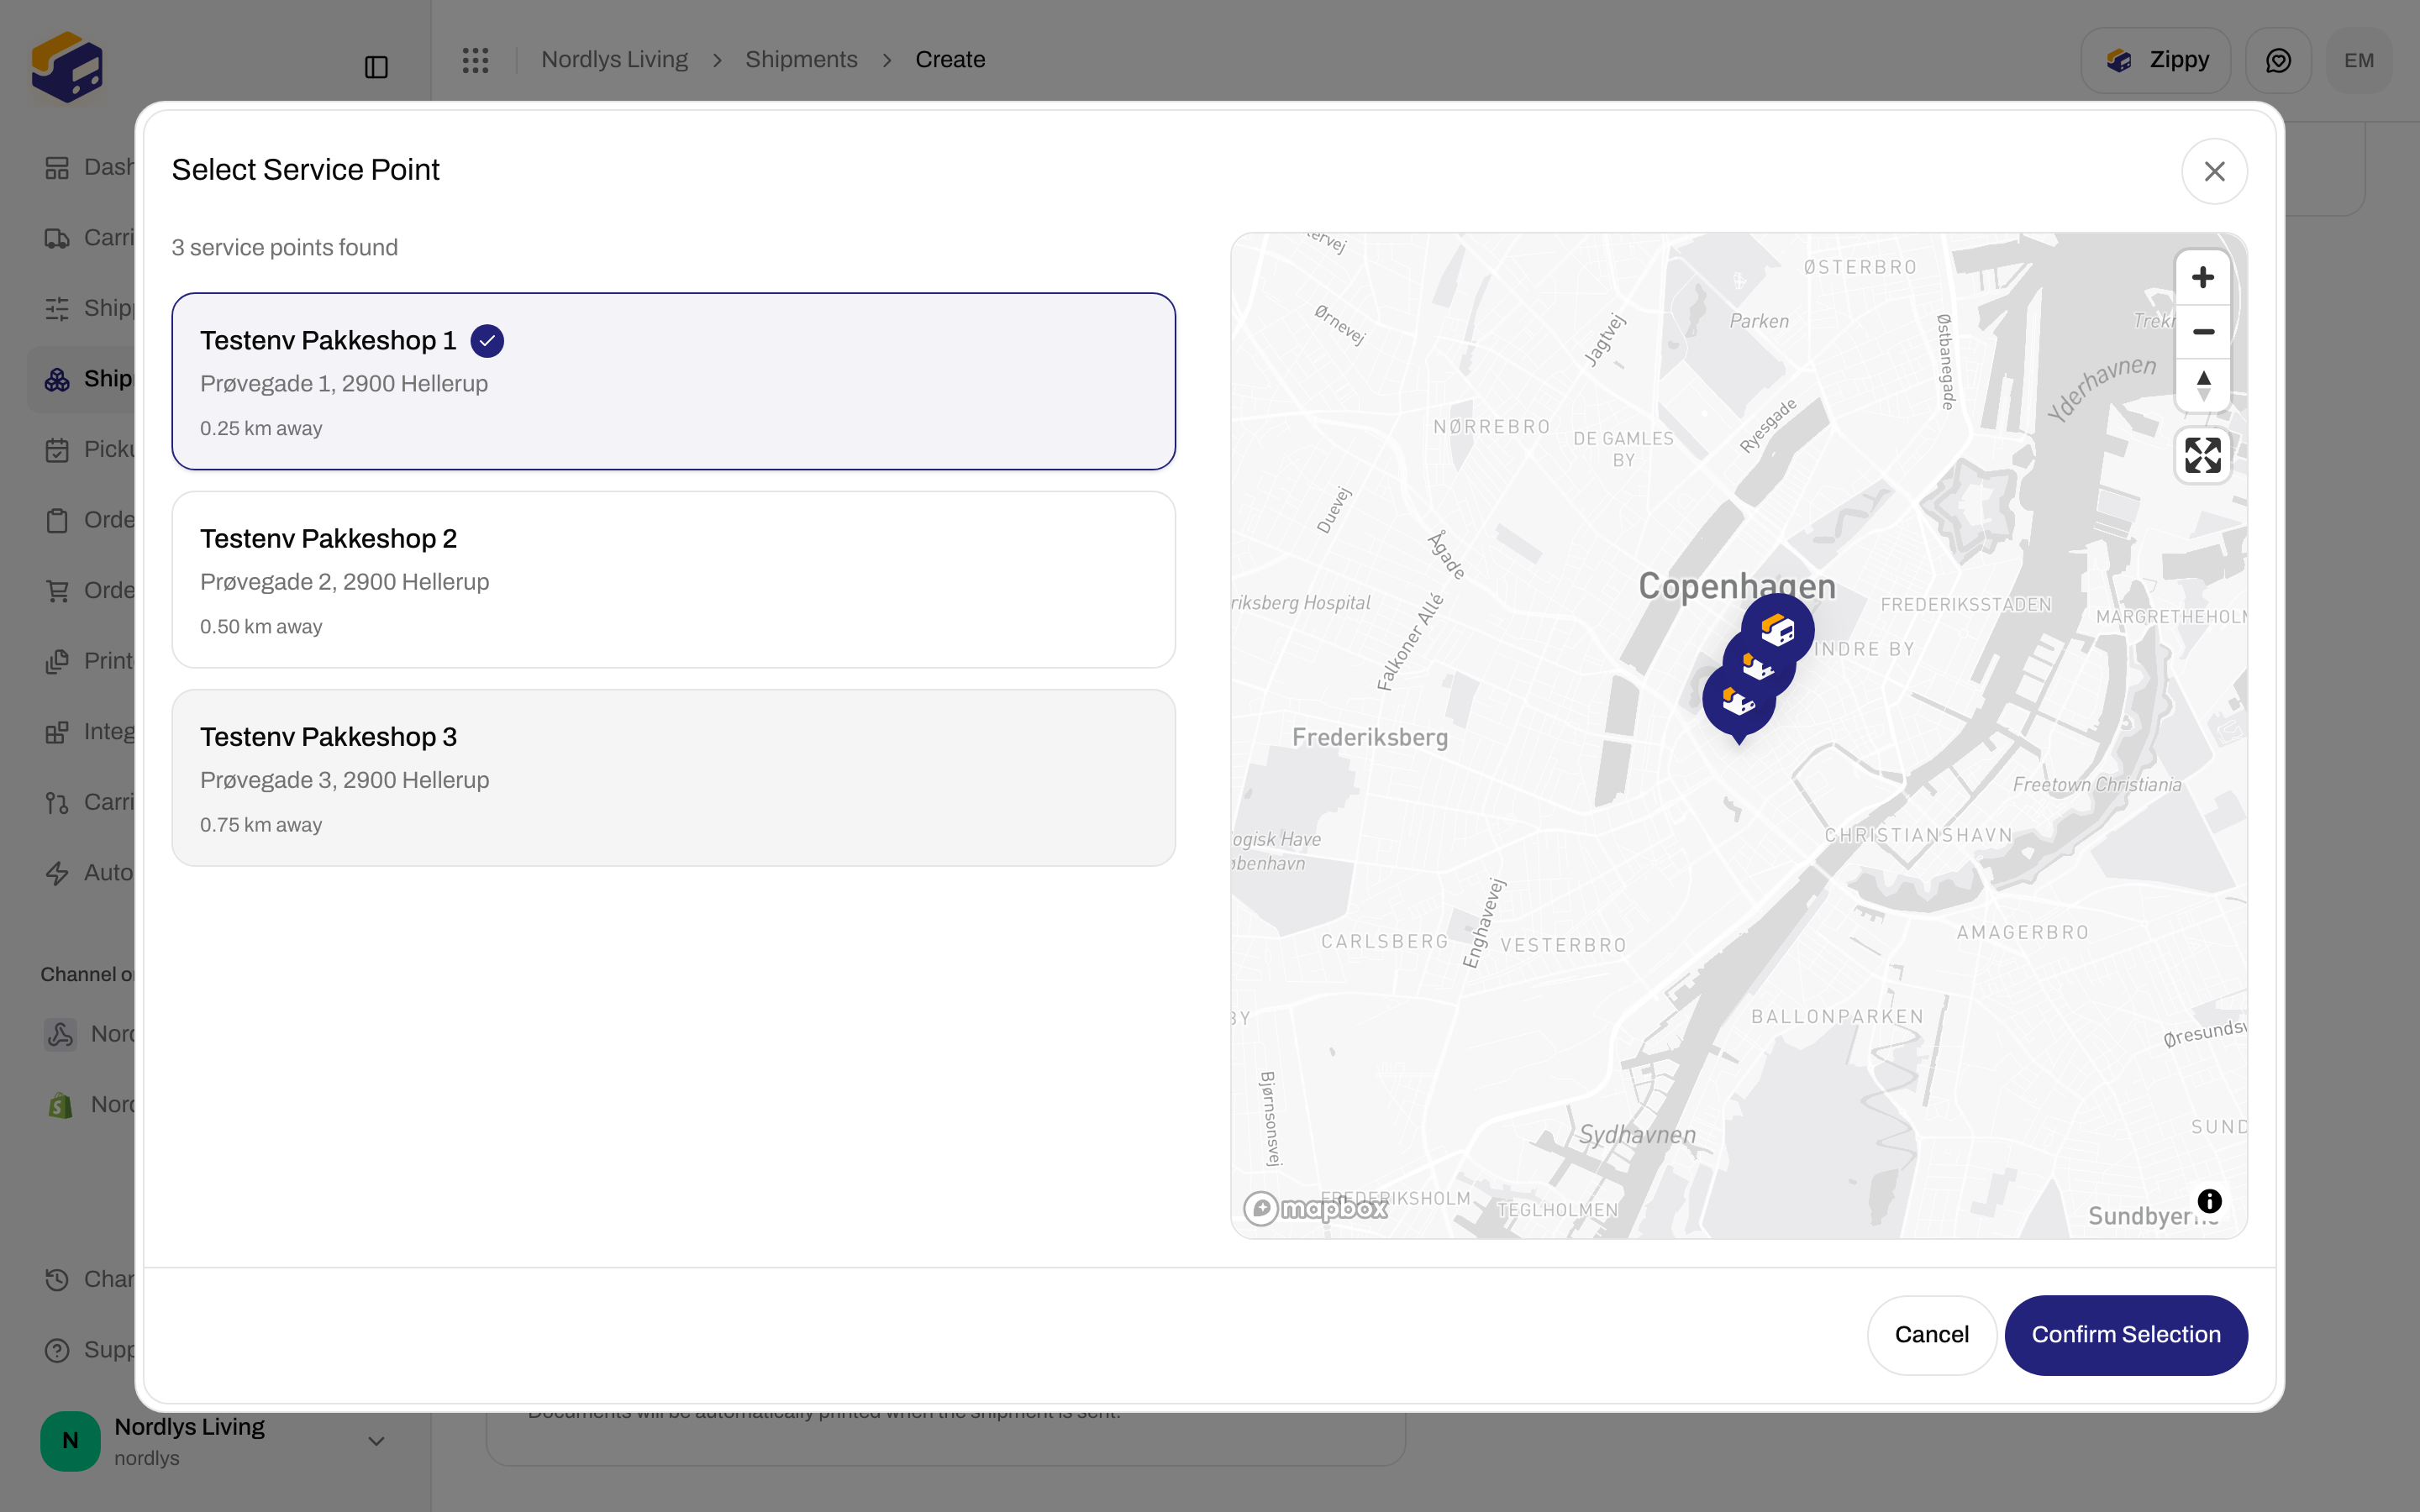This screenshot has width=2420, height=1512.
Task: Click the bottom service point map marker
Action: click(x=1738, y=703)
